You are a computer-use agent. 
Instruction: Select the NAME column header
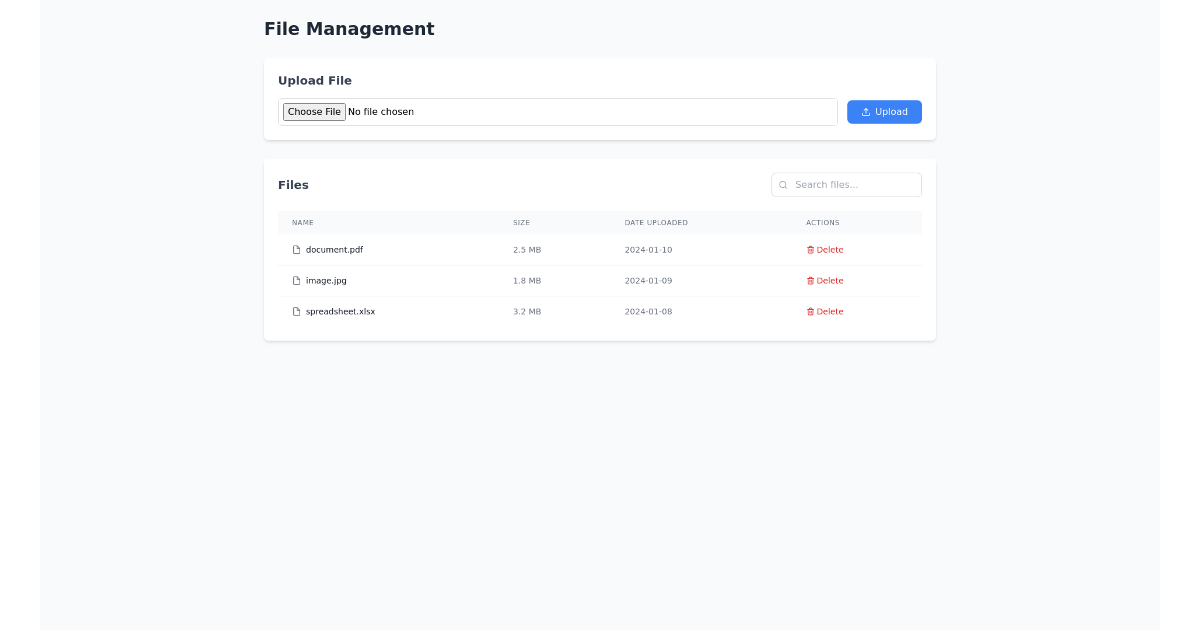[303, 222]
